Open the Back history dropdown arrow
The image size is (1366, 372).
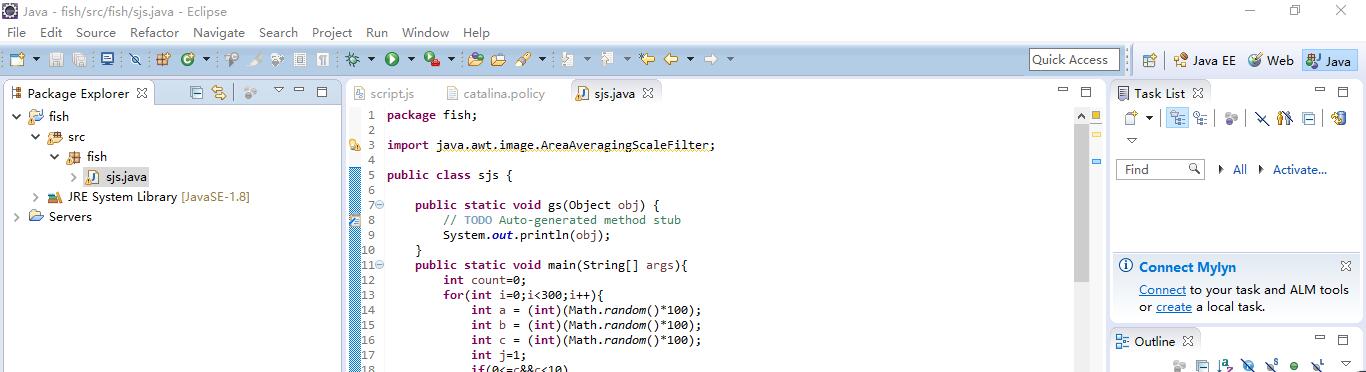[x=690, y=60]
